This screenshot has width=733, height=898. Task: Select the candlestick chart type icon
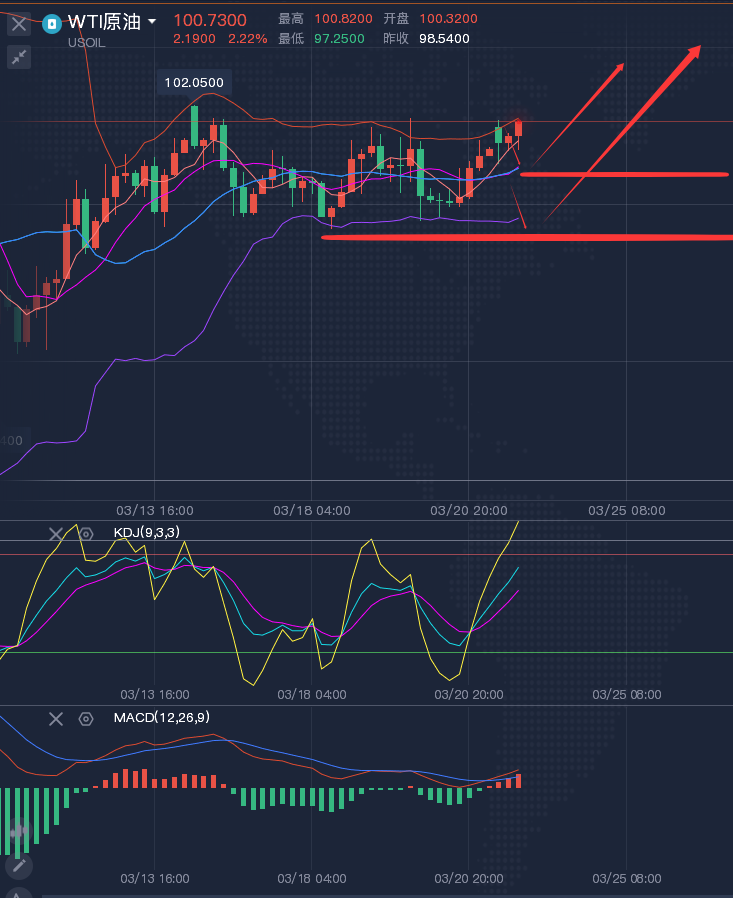tap(18, 829)
